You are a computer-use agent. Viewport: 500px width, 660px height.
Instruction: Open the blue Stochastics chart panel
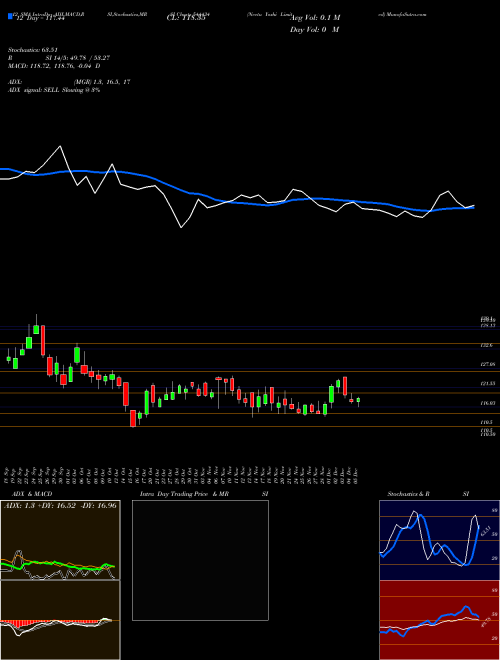(439, 540)
